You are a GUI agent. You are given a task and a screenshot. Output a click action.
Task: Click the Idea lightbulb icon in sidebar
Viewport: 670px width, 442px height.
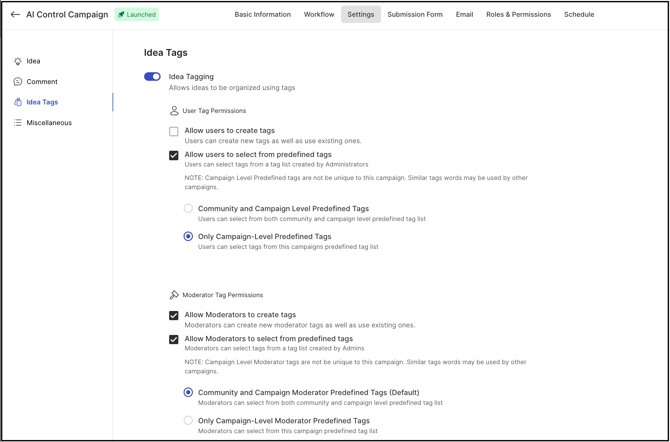click(18, 61)
